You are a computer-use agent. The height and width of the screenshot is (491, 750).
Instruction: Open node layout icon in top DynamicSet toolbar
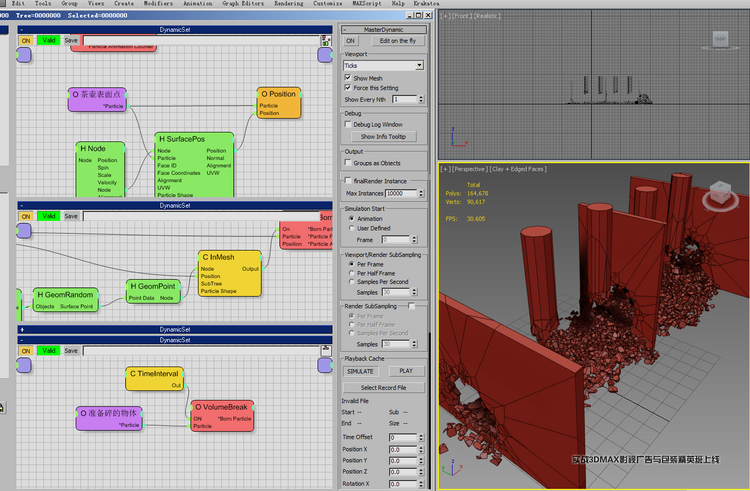326,41
